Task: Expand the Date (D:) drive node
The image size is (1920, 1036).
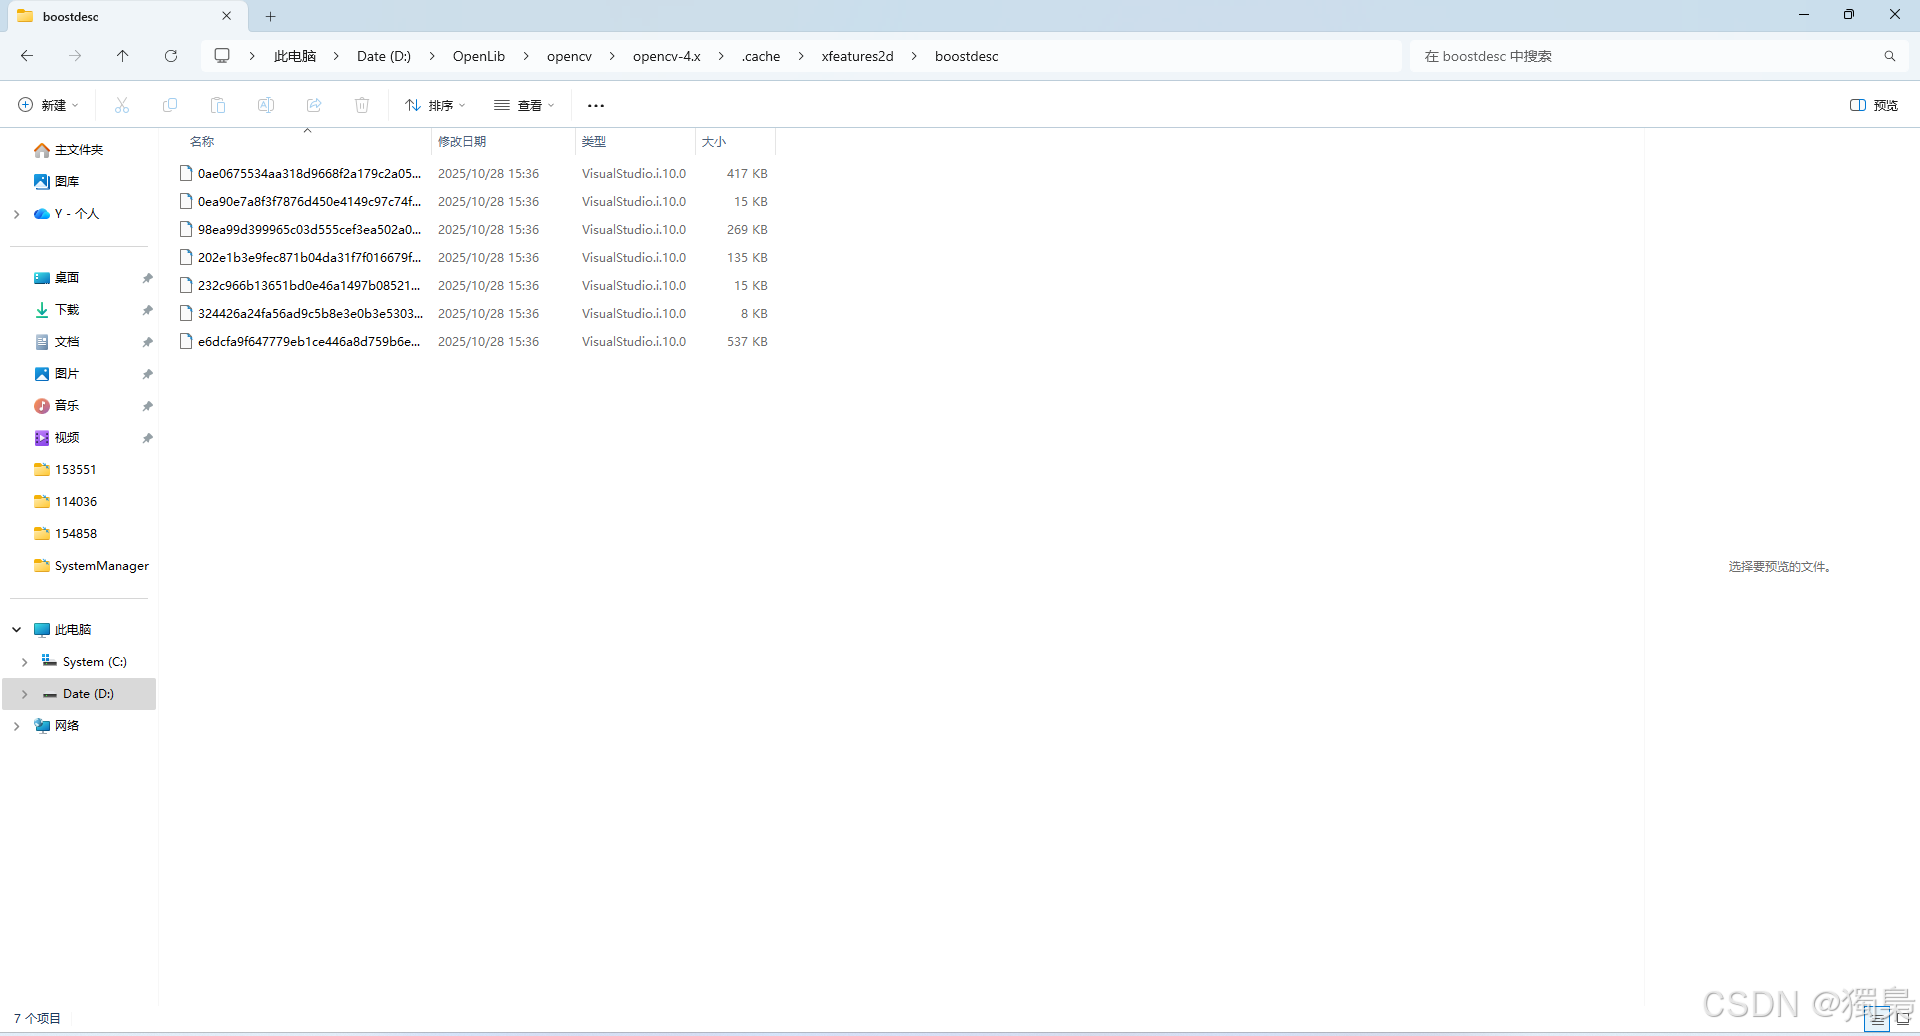Action: (x=25, y=694)
